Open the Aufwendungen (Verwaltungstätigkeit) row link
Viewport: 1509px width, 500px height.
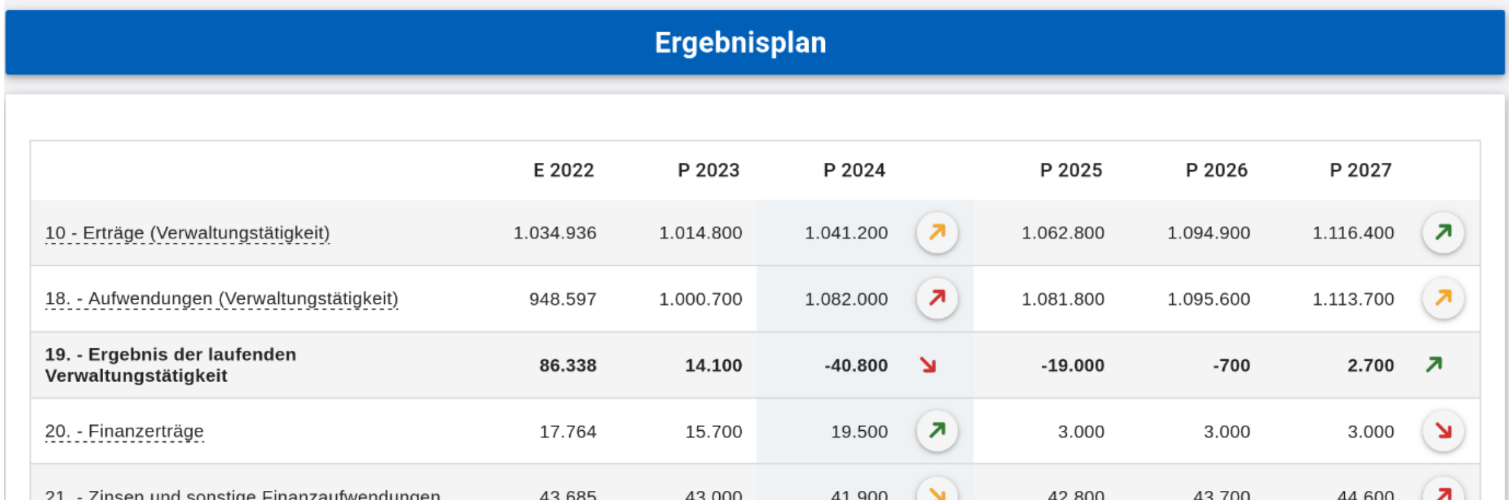point(221,299)
